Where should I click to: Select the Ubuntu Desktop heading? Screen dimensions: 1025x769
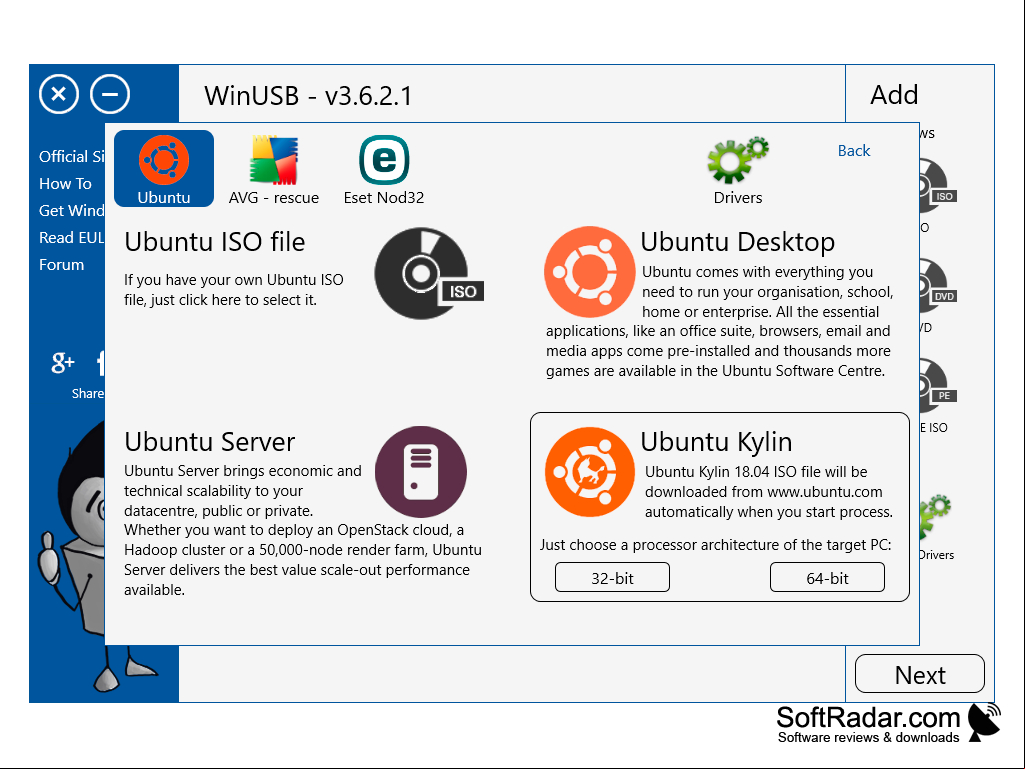coord(737,242)
